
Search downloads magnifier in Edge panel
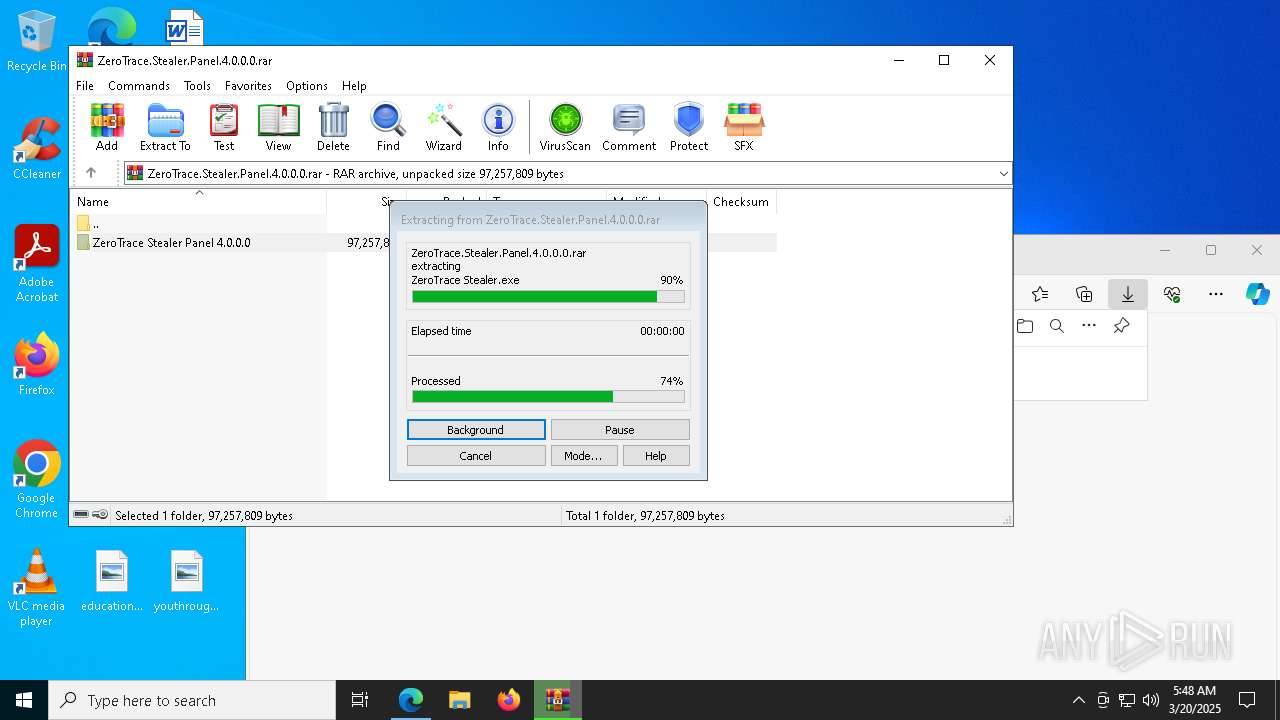coord(1057,326)
